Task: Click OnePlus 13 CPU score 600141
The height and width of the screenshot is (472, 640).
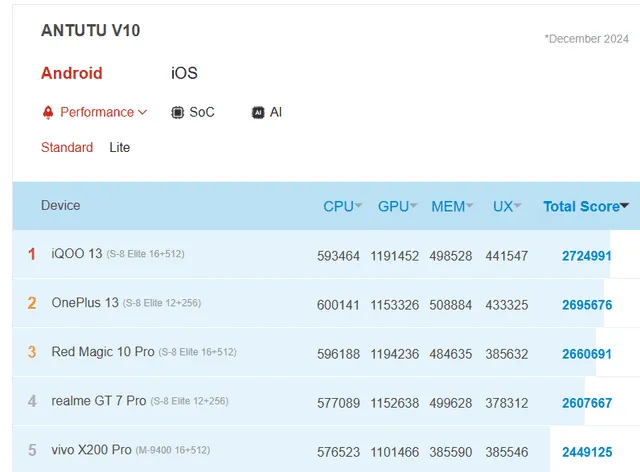Action: 338,305
